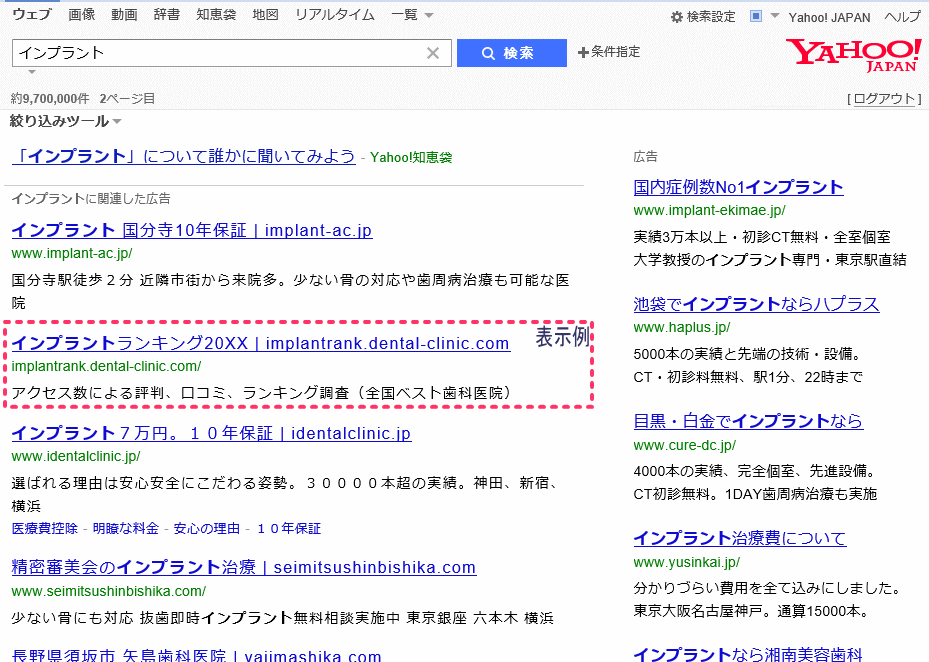
Task: Open 検索設定 via the gear icon
Action: click(x=703, y=17)
